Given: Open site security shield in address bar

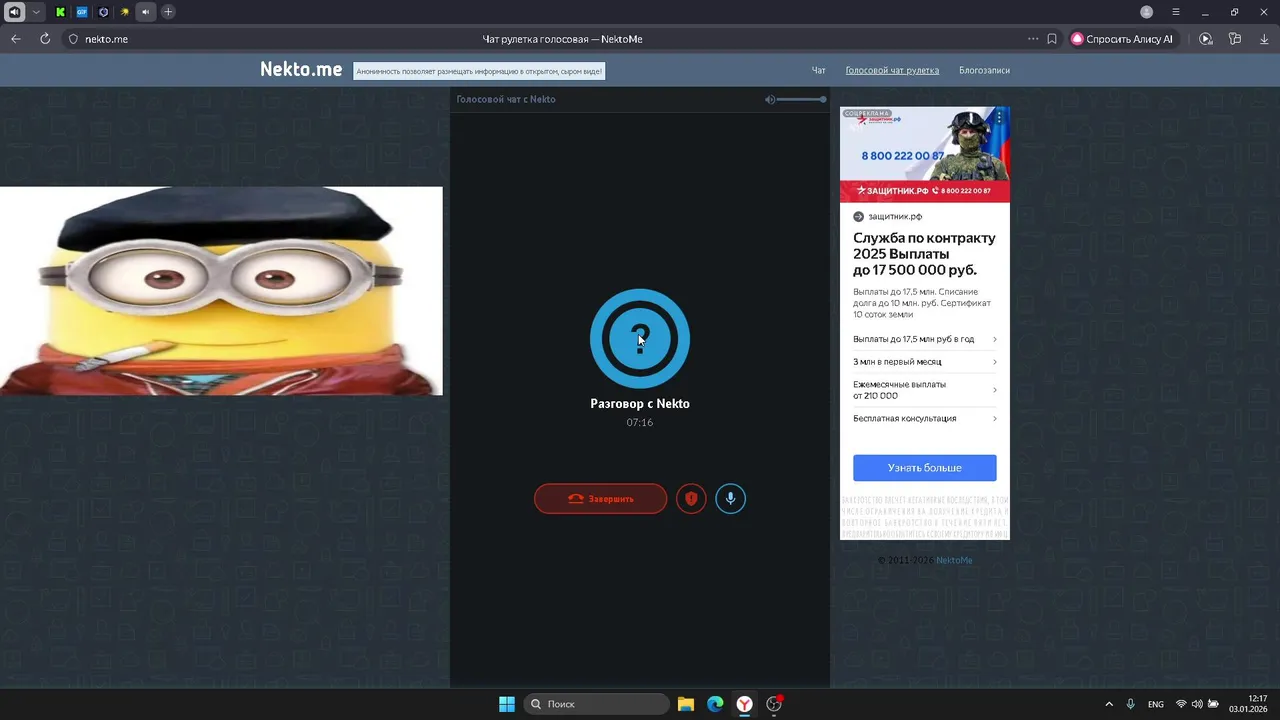Looking at the screenshot, I should [x=73, y=39].
